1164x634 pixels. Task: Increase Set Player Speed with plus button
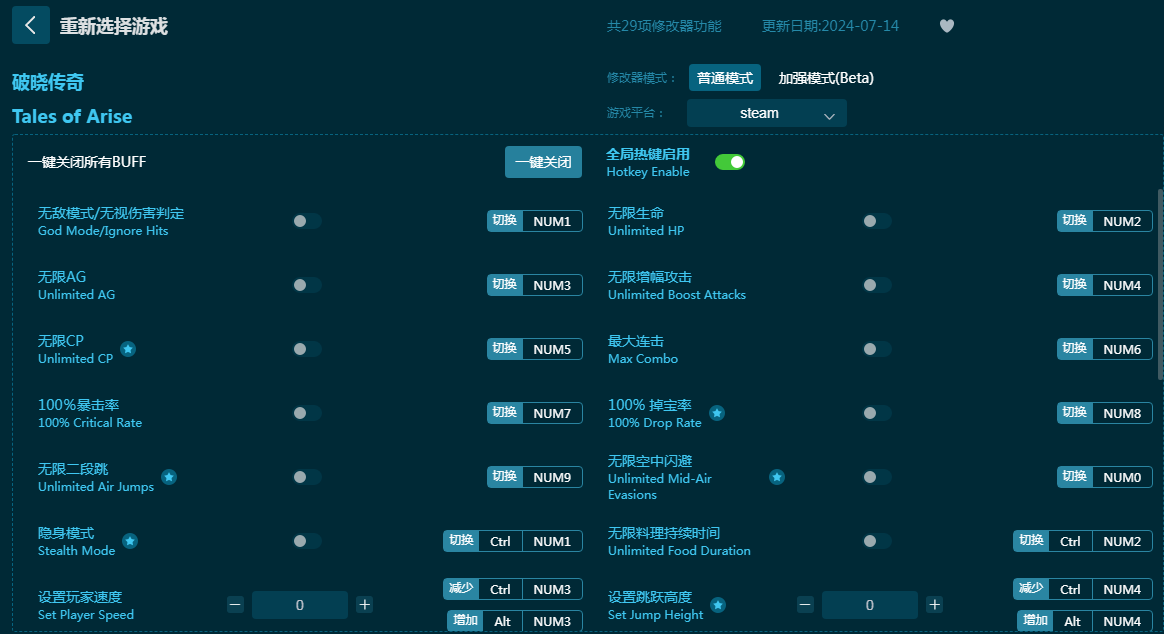point(364,604)
